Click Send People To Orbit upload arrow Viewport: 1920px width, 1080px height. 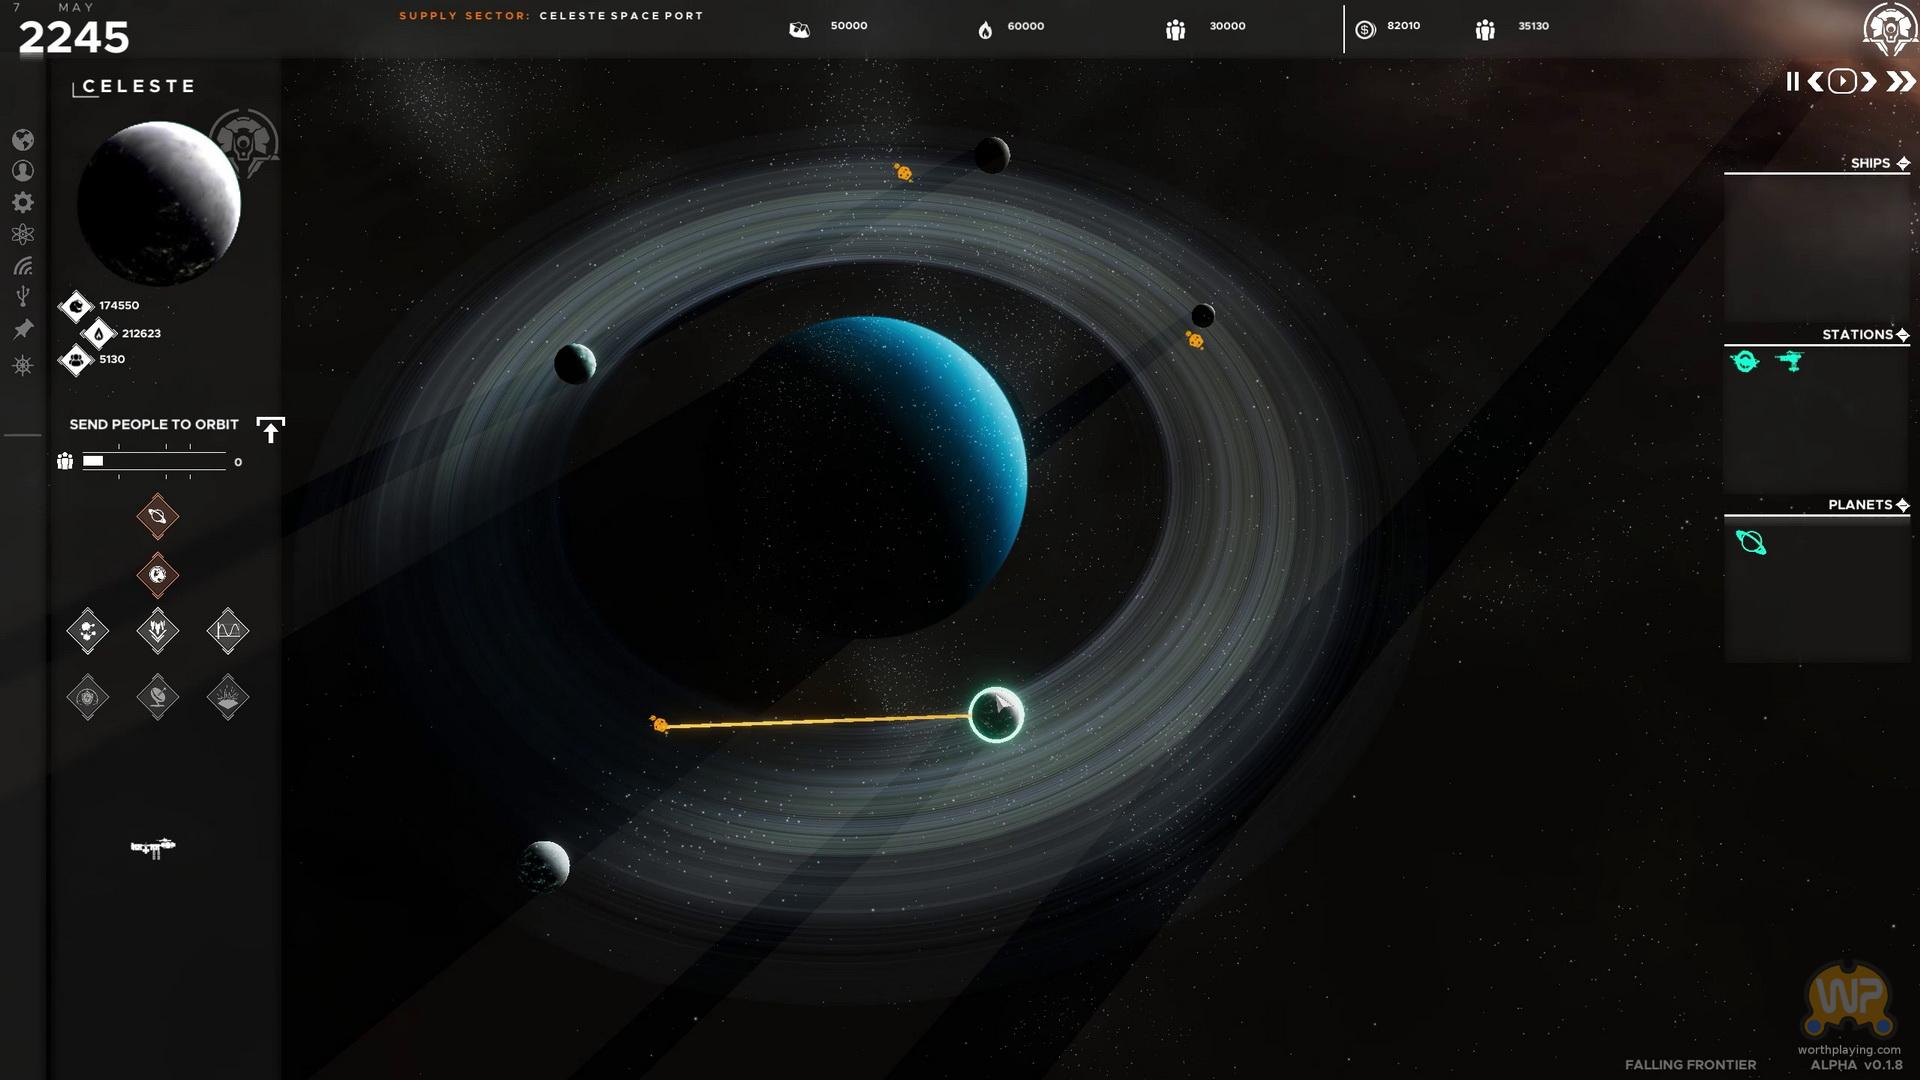point(270,429)
